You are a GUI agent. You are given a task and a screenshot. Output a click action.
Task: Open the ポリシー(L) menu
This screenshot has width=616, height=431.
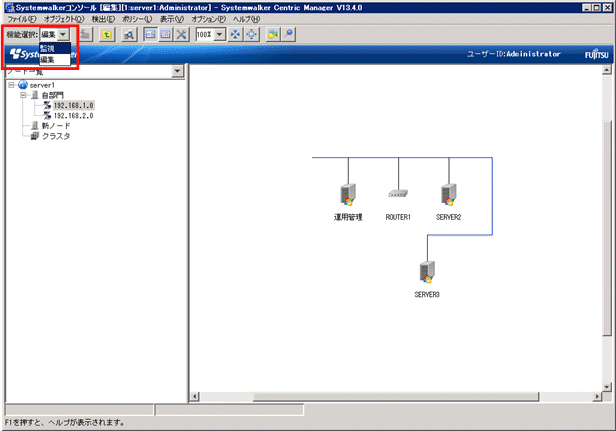click(x=137, y=19)
